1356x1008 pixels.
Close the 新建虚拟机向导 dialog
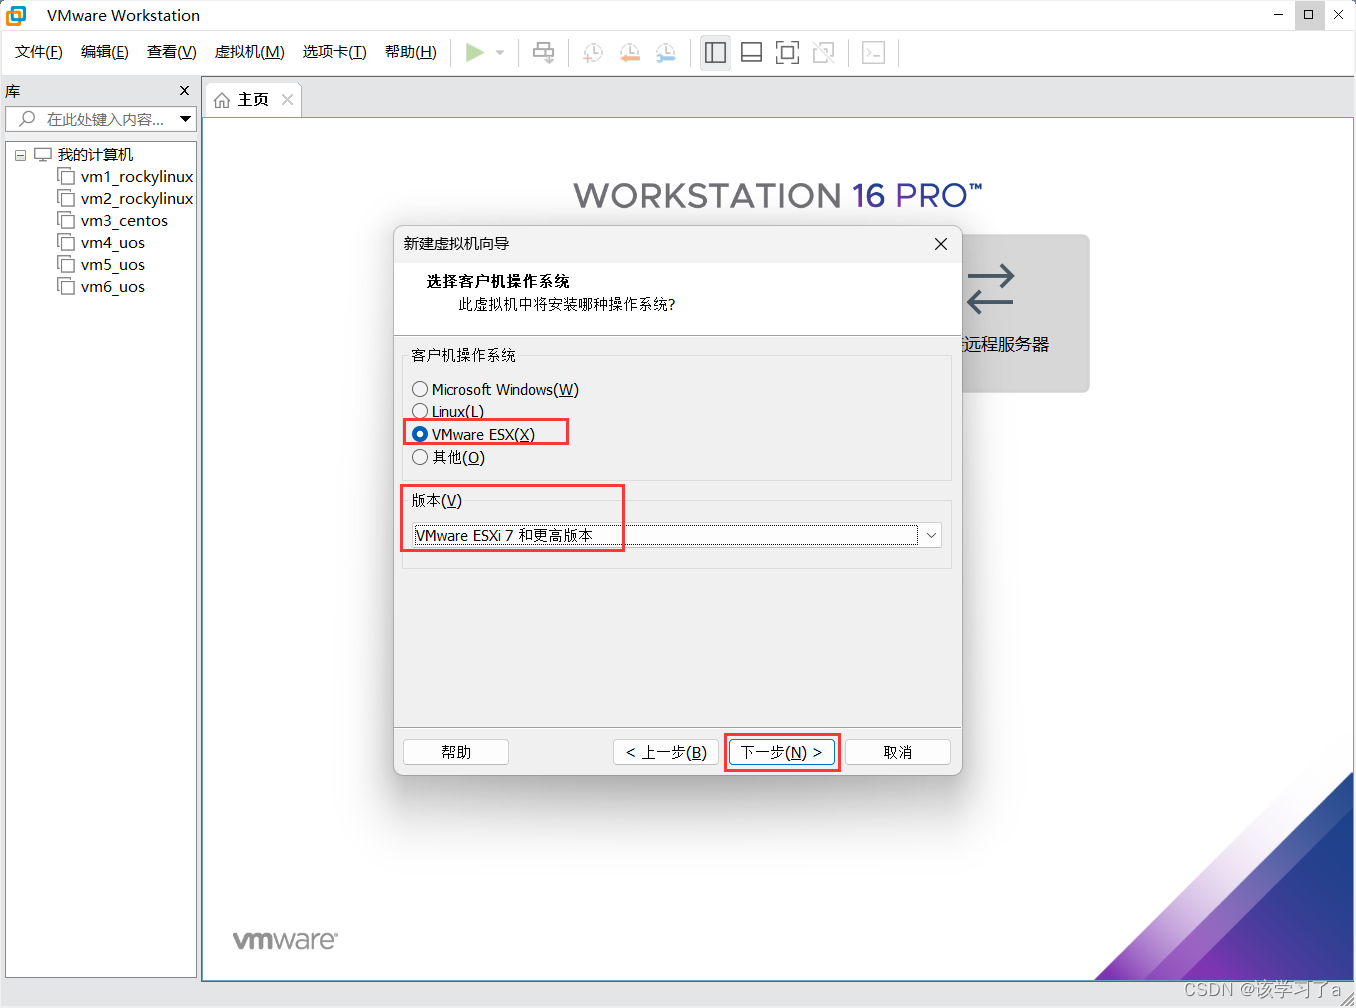(x=941, y=244)
